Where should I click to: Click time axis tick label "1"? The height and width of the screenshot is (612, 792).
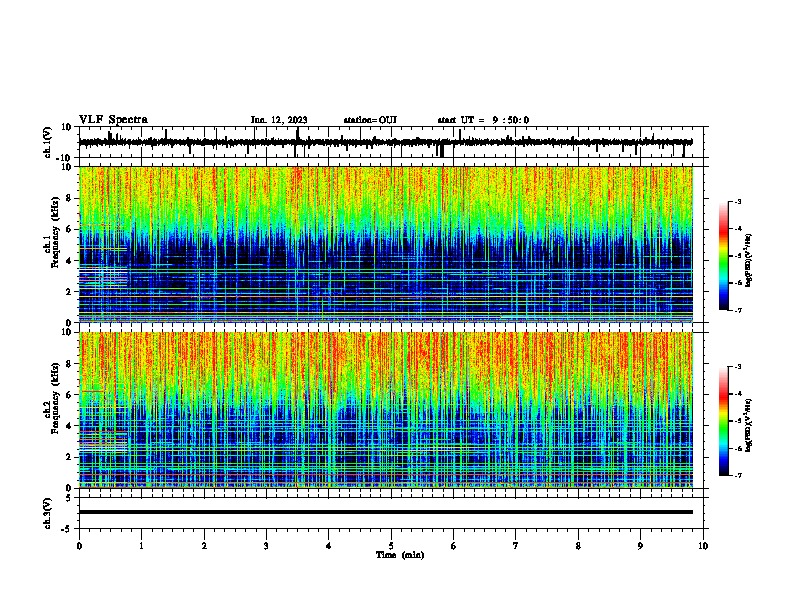(141, 546)
